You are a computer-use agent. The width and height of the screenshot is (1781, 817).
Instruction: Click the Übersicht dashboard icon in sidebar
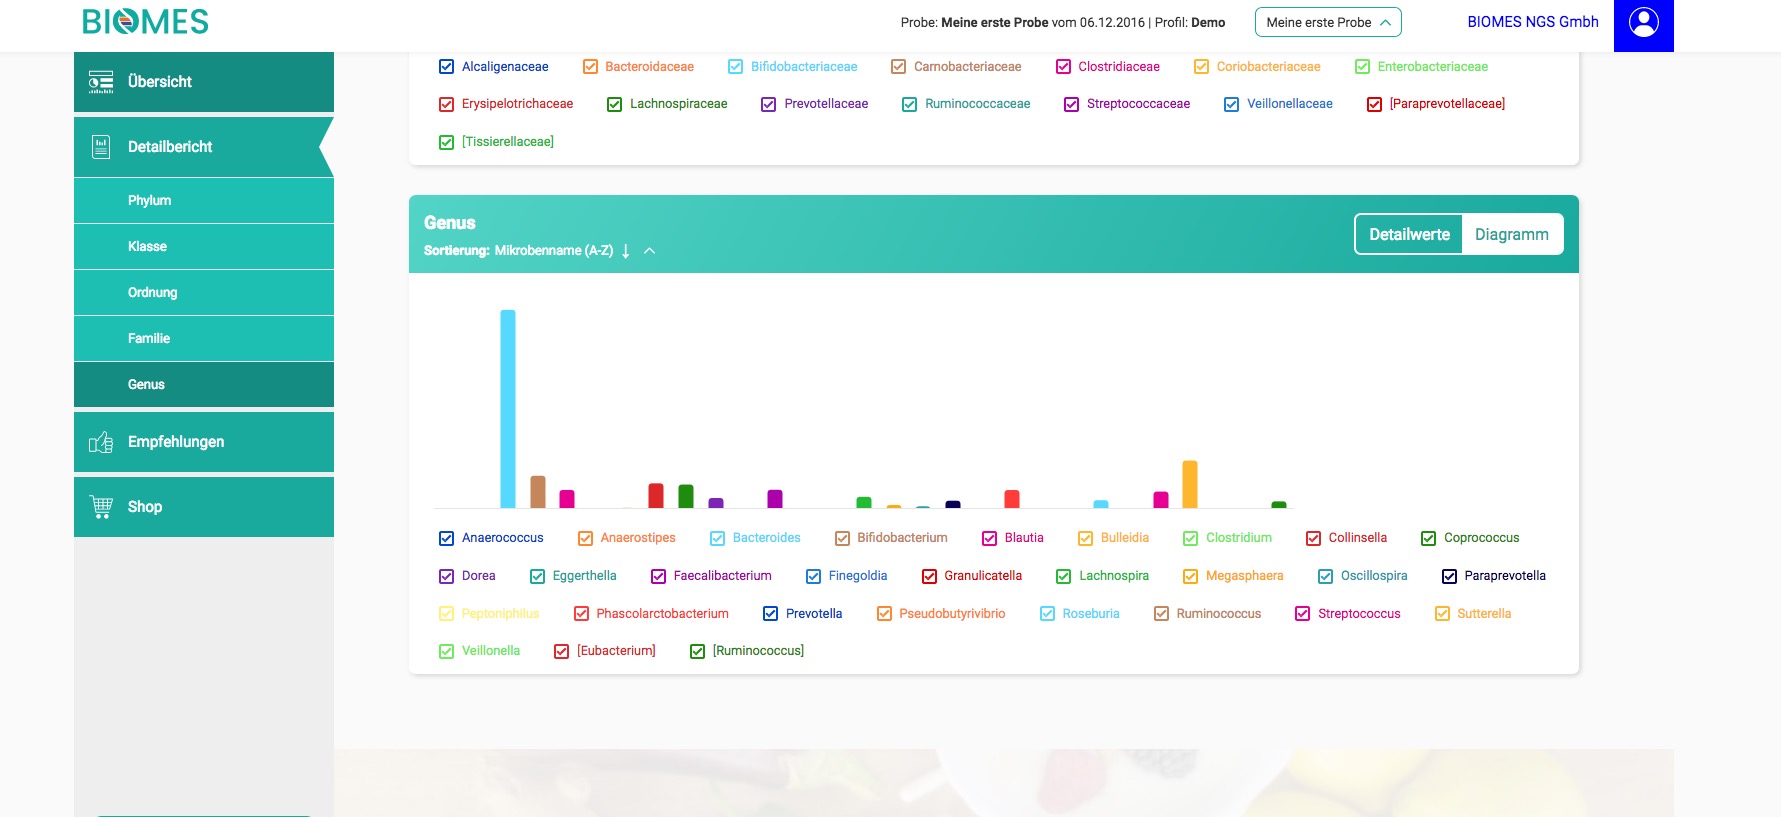coord(101,82)
